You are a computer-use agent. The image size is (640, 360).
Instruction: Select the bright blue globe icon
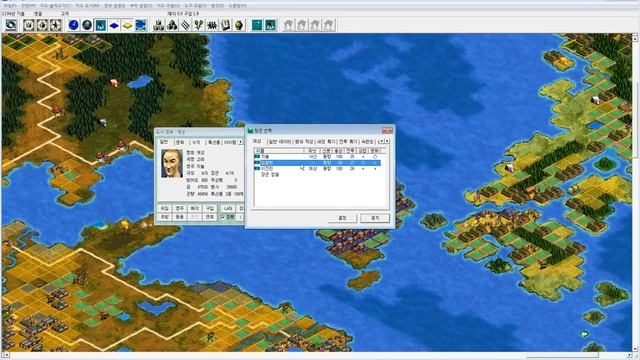point(74,25)
